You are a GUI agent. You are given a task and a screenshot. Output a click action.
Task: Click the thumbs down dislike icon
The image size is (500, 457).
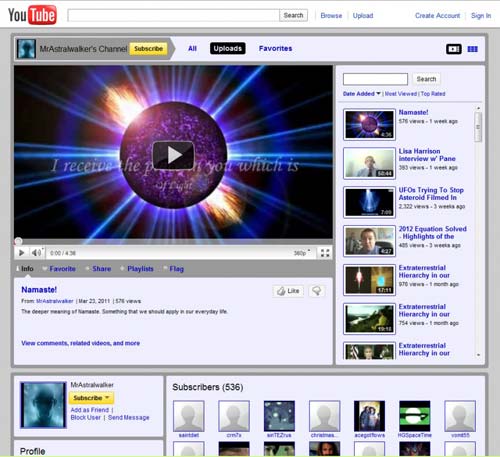(317, 291)
